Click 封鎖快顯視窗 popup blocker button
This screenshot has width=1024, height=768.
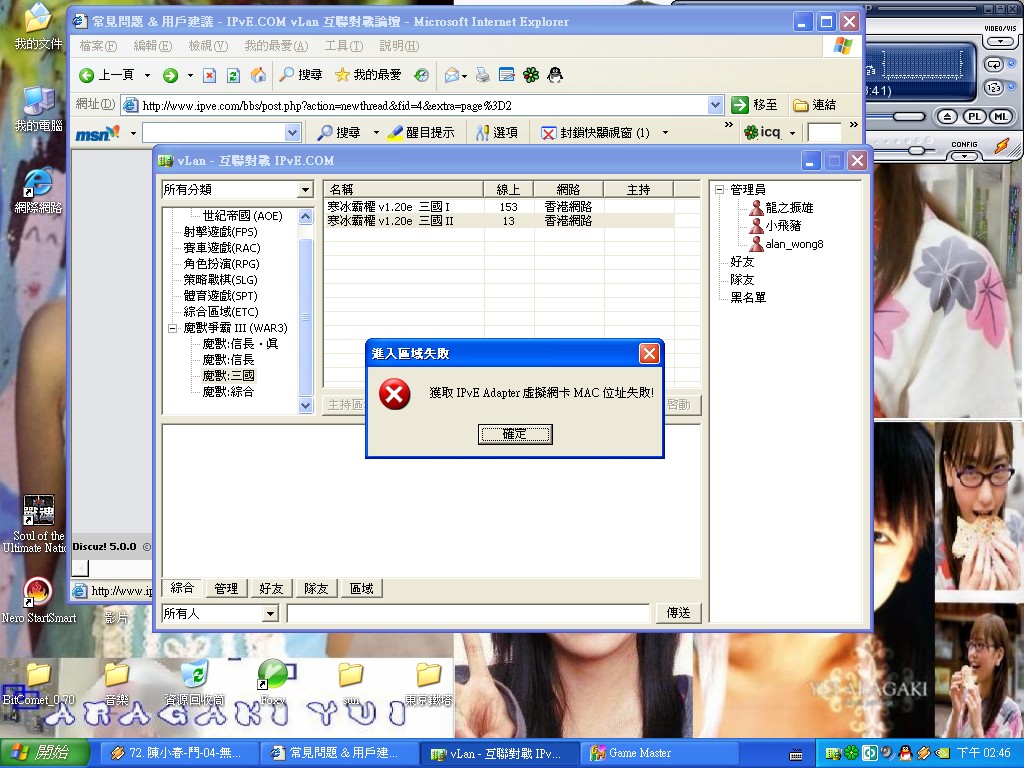tap(596, 133)
